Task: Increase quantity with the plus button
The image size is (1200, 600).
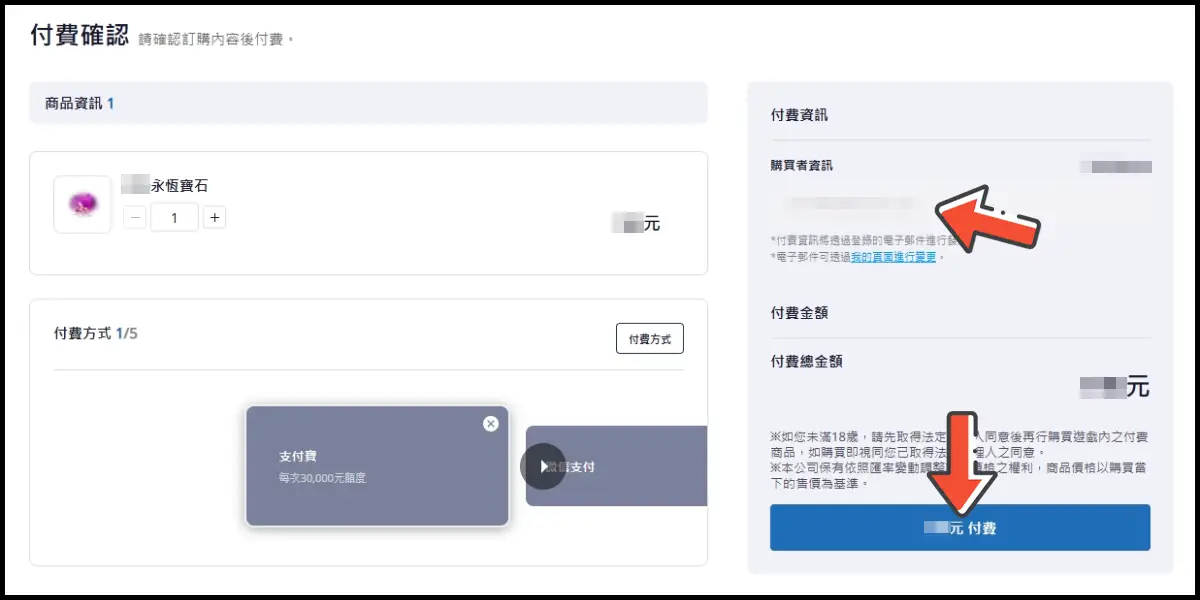Action: tap(214, 217)
